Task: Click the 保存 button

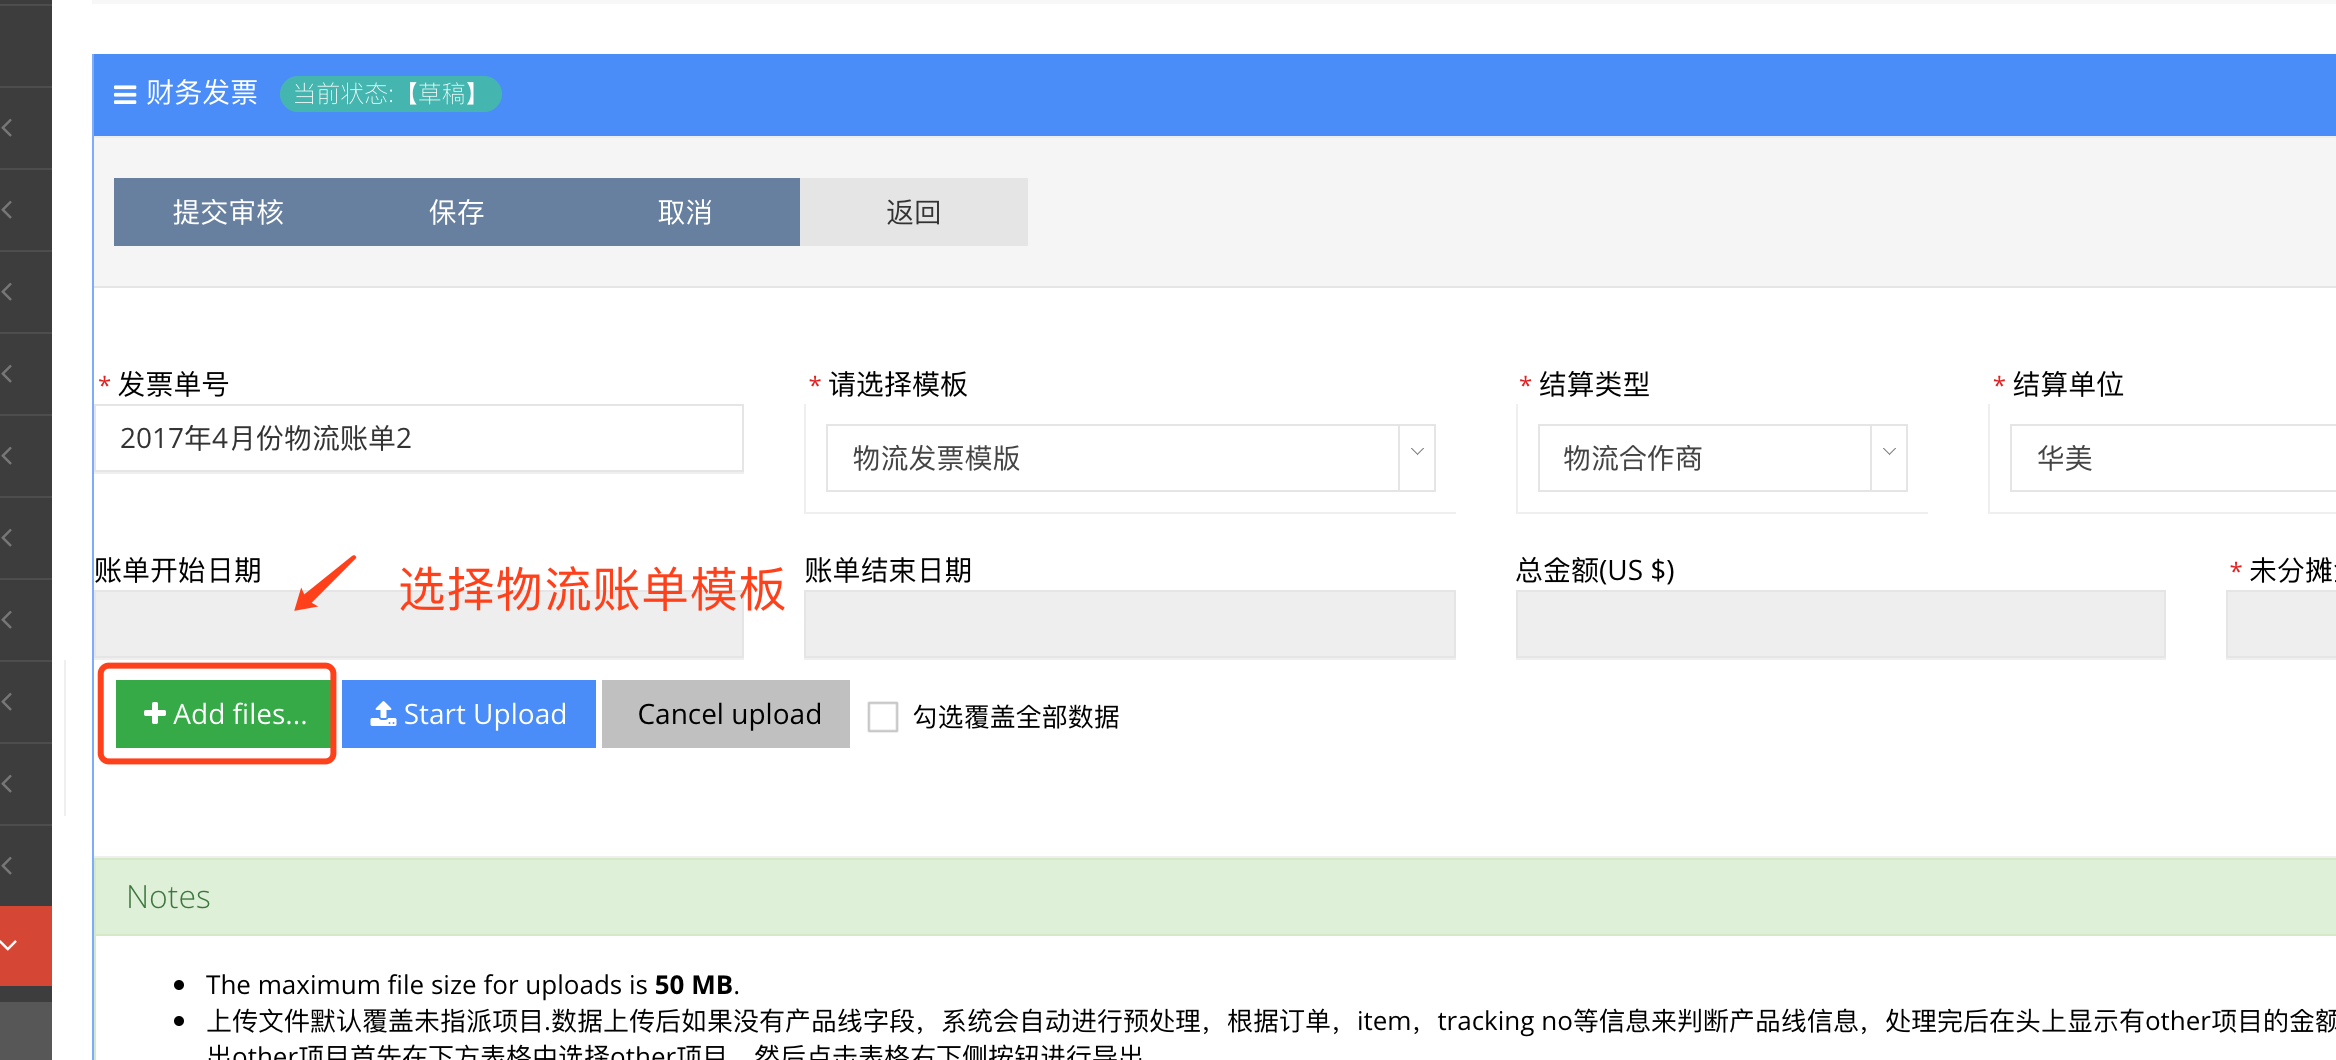Action: point(457,212)
